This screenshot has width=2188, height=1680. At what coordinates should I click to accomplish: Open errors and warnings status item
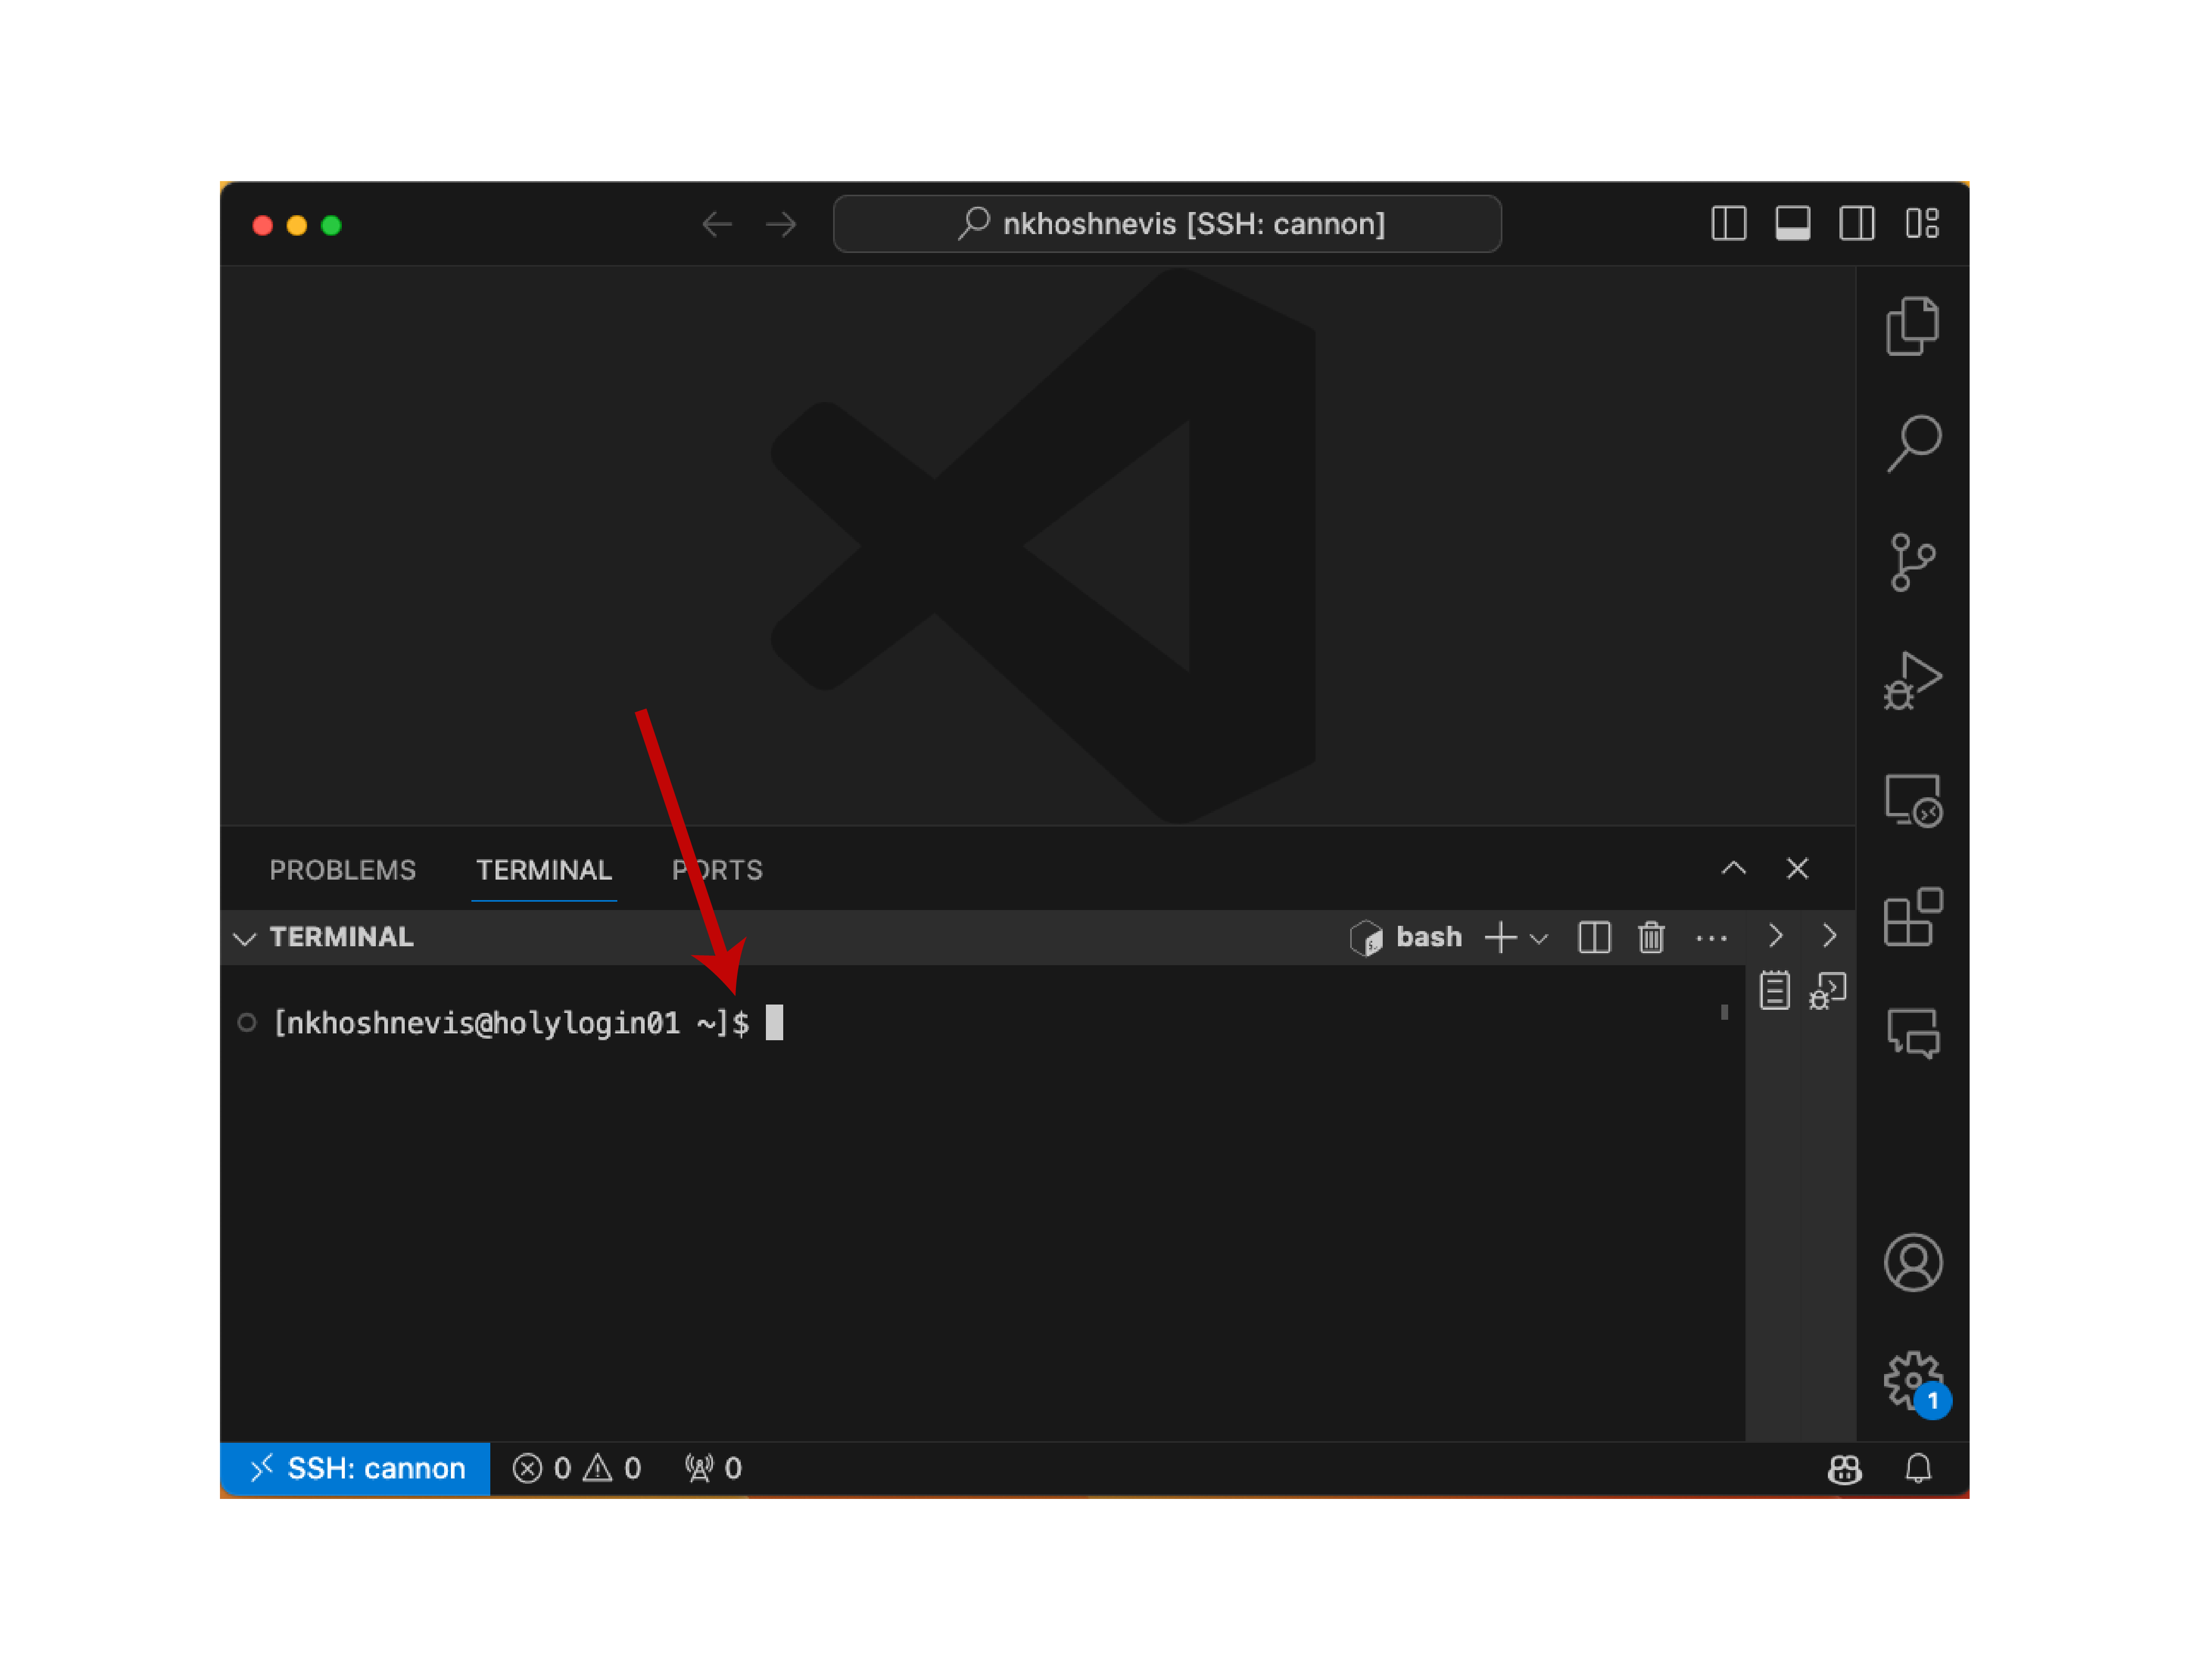click(576, 1468)
